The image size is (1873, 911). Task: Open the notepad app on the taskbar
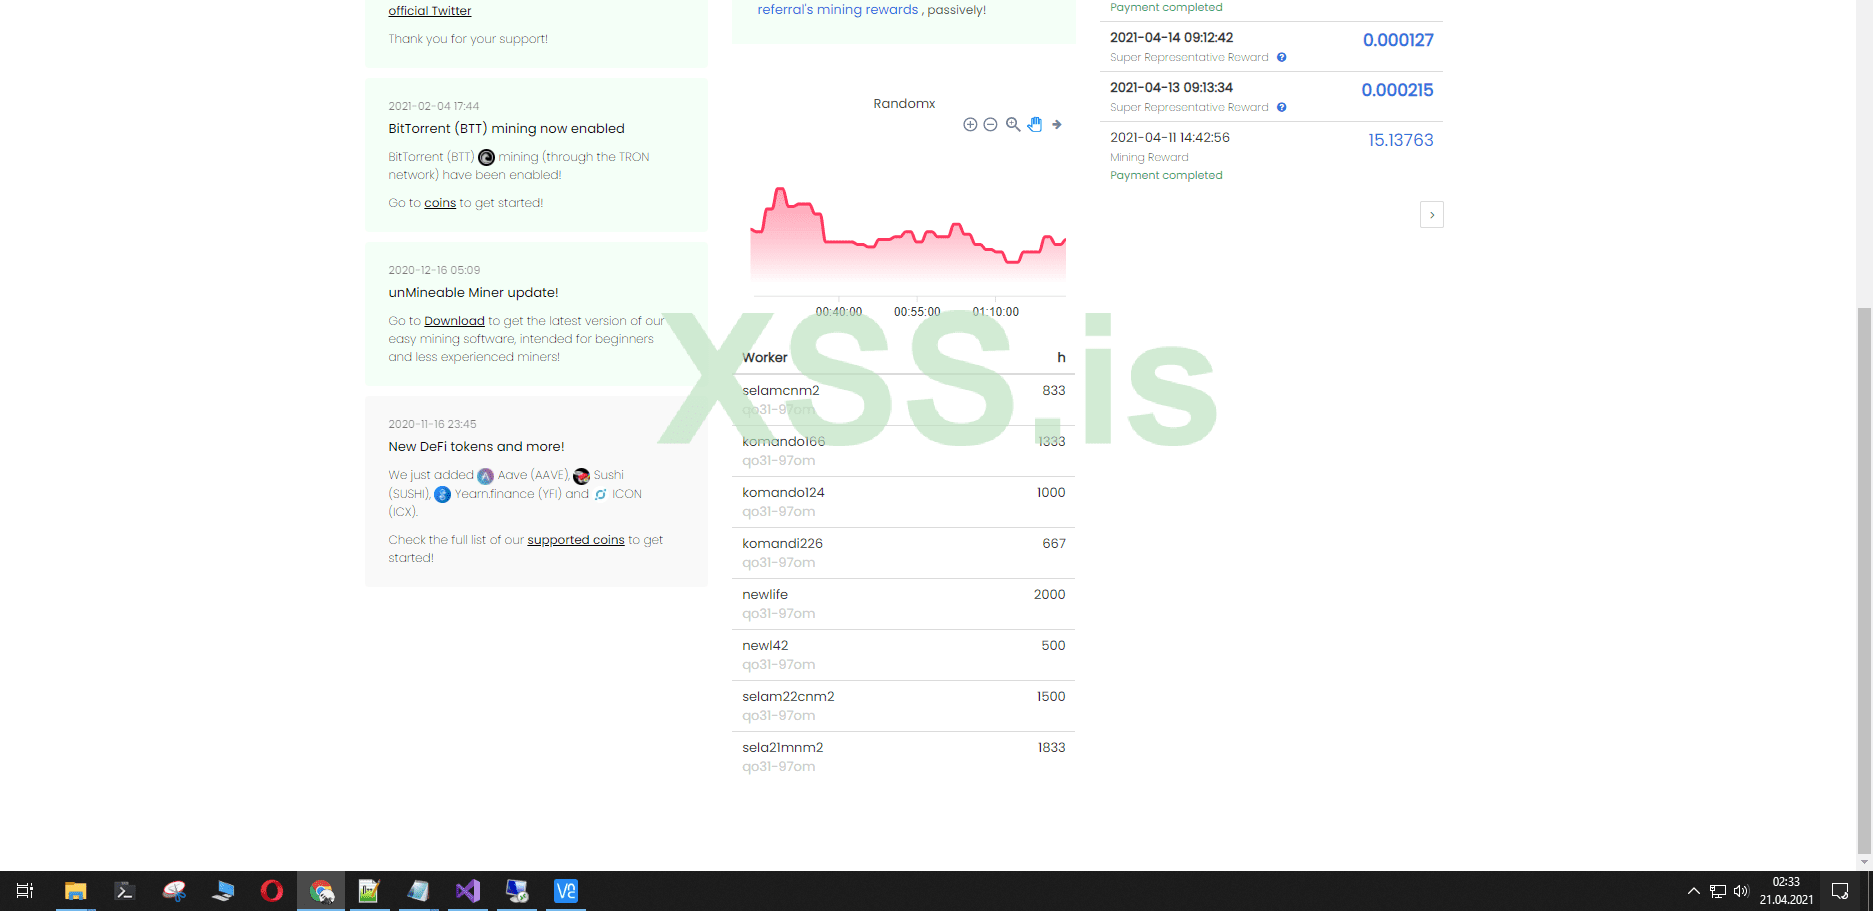tap(418, 891)
